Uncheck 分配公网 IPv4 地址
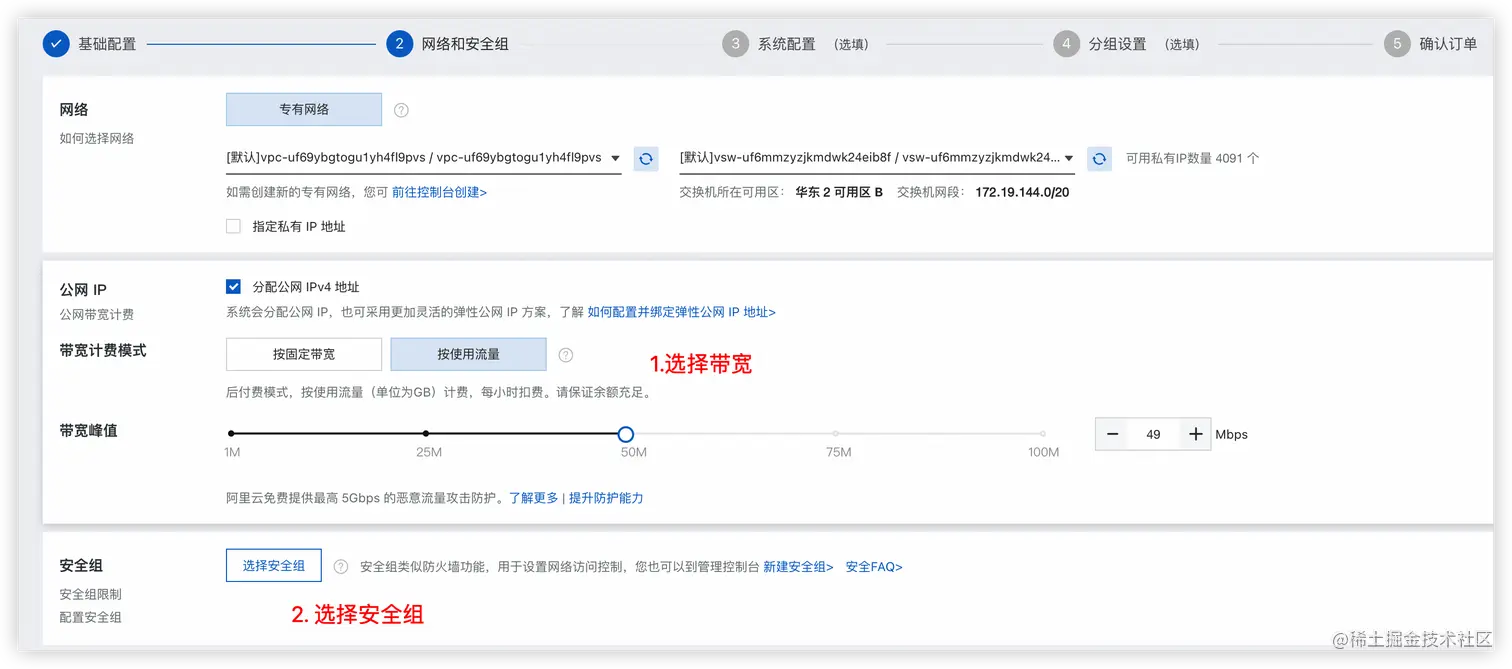The height and width of the screenshot is (669, 1512). (x=232, y=286)
